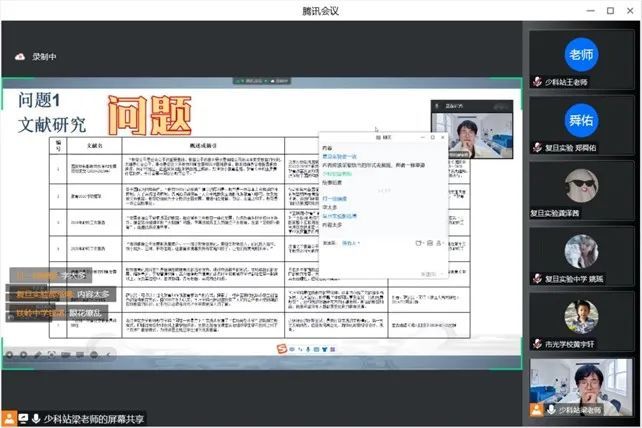Click muted mic icon beside 市光学校黄宇轩
This screenshot has height=428, width=642.
coord(538,344)
